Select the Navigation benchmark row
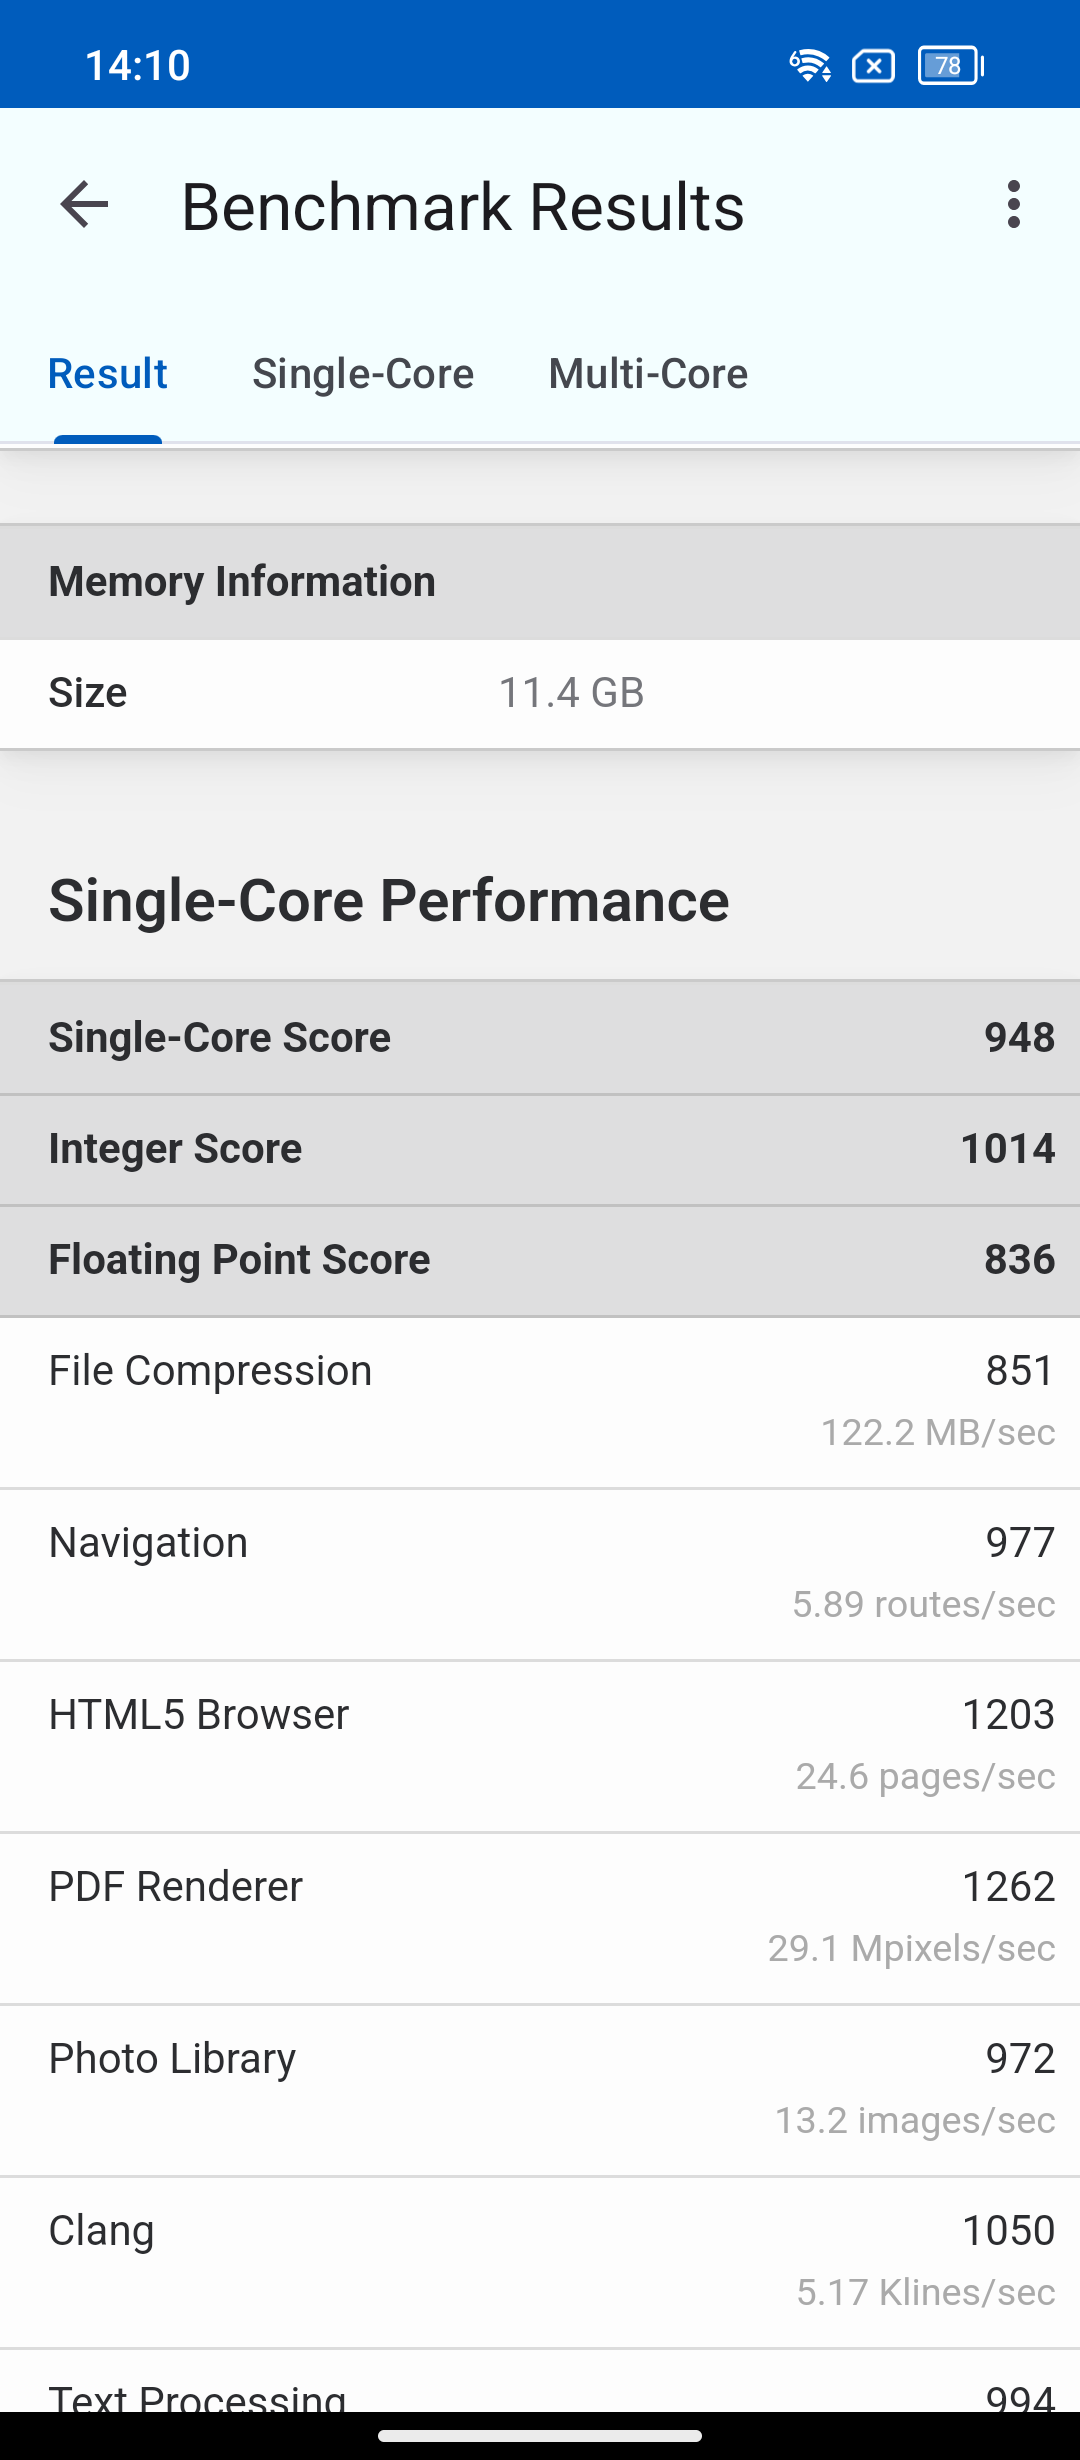The image size is (1080, 2460). (x=540, y=1573)
